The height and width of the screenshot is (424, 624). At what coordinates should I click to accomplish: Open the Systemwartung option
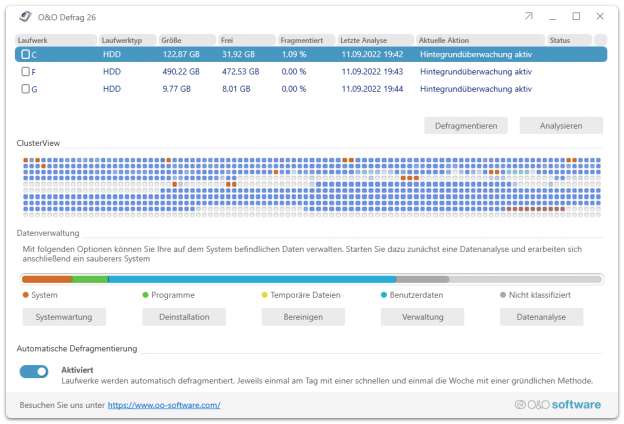64,317
